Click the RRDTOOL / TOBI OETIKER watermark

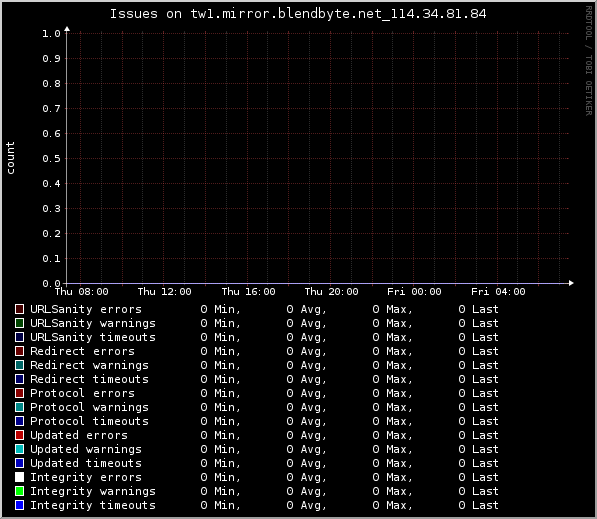pos(589,61)
